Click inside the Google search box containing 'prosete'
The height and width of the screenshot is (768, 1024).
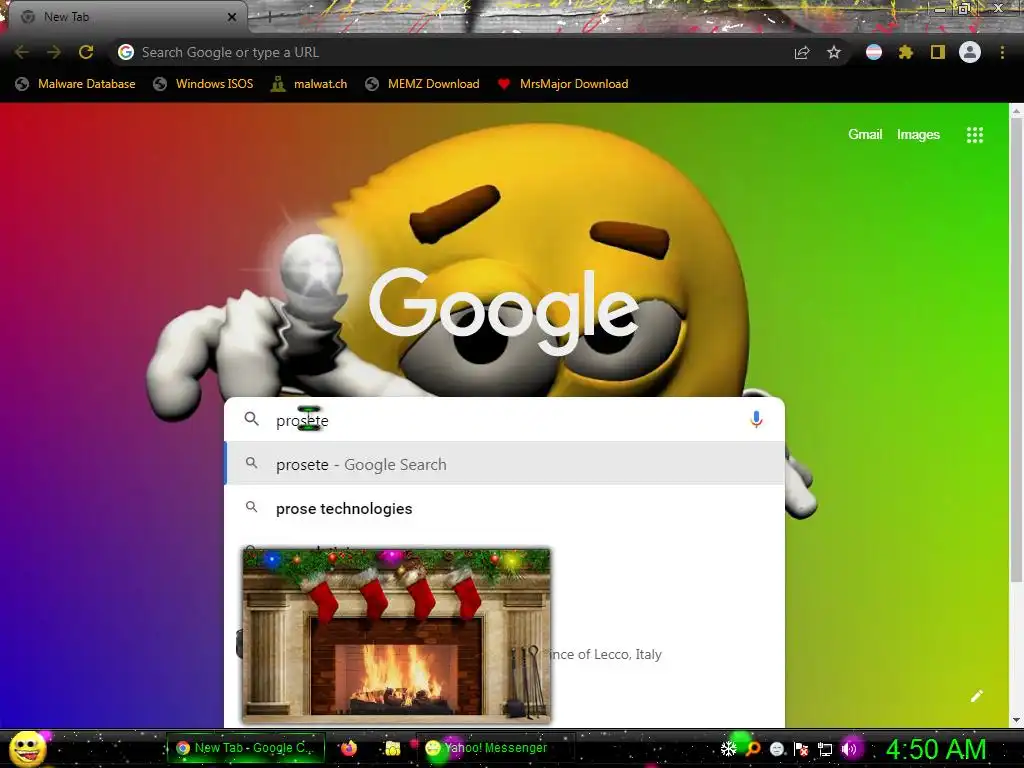[x=503, y=420]
